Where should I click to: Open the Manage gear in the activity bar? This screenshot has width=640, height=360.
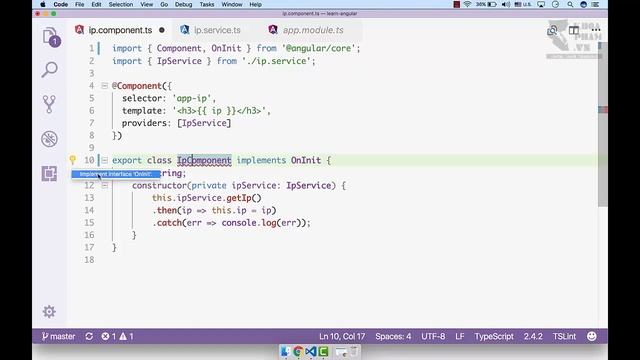(x=49, y=312)
